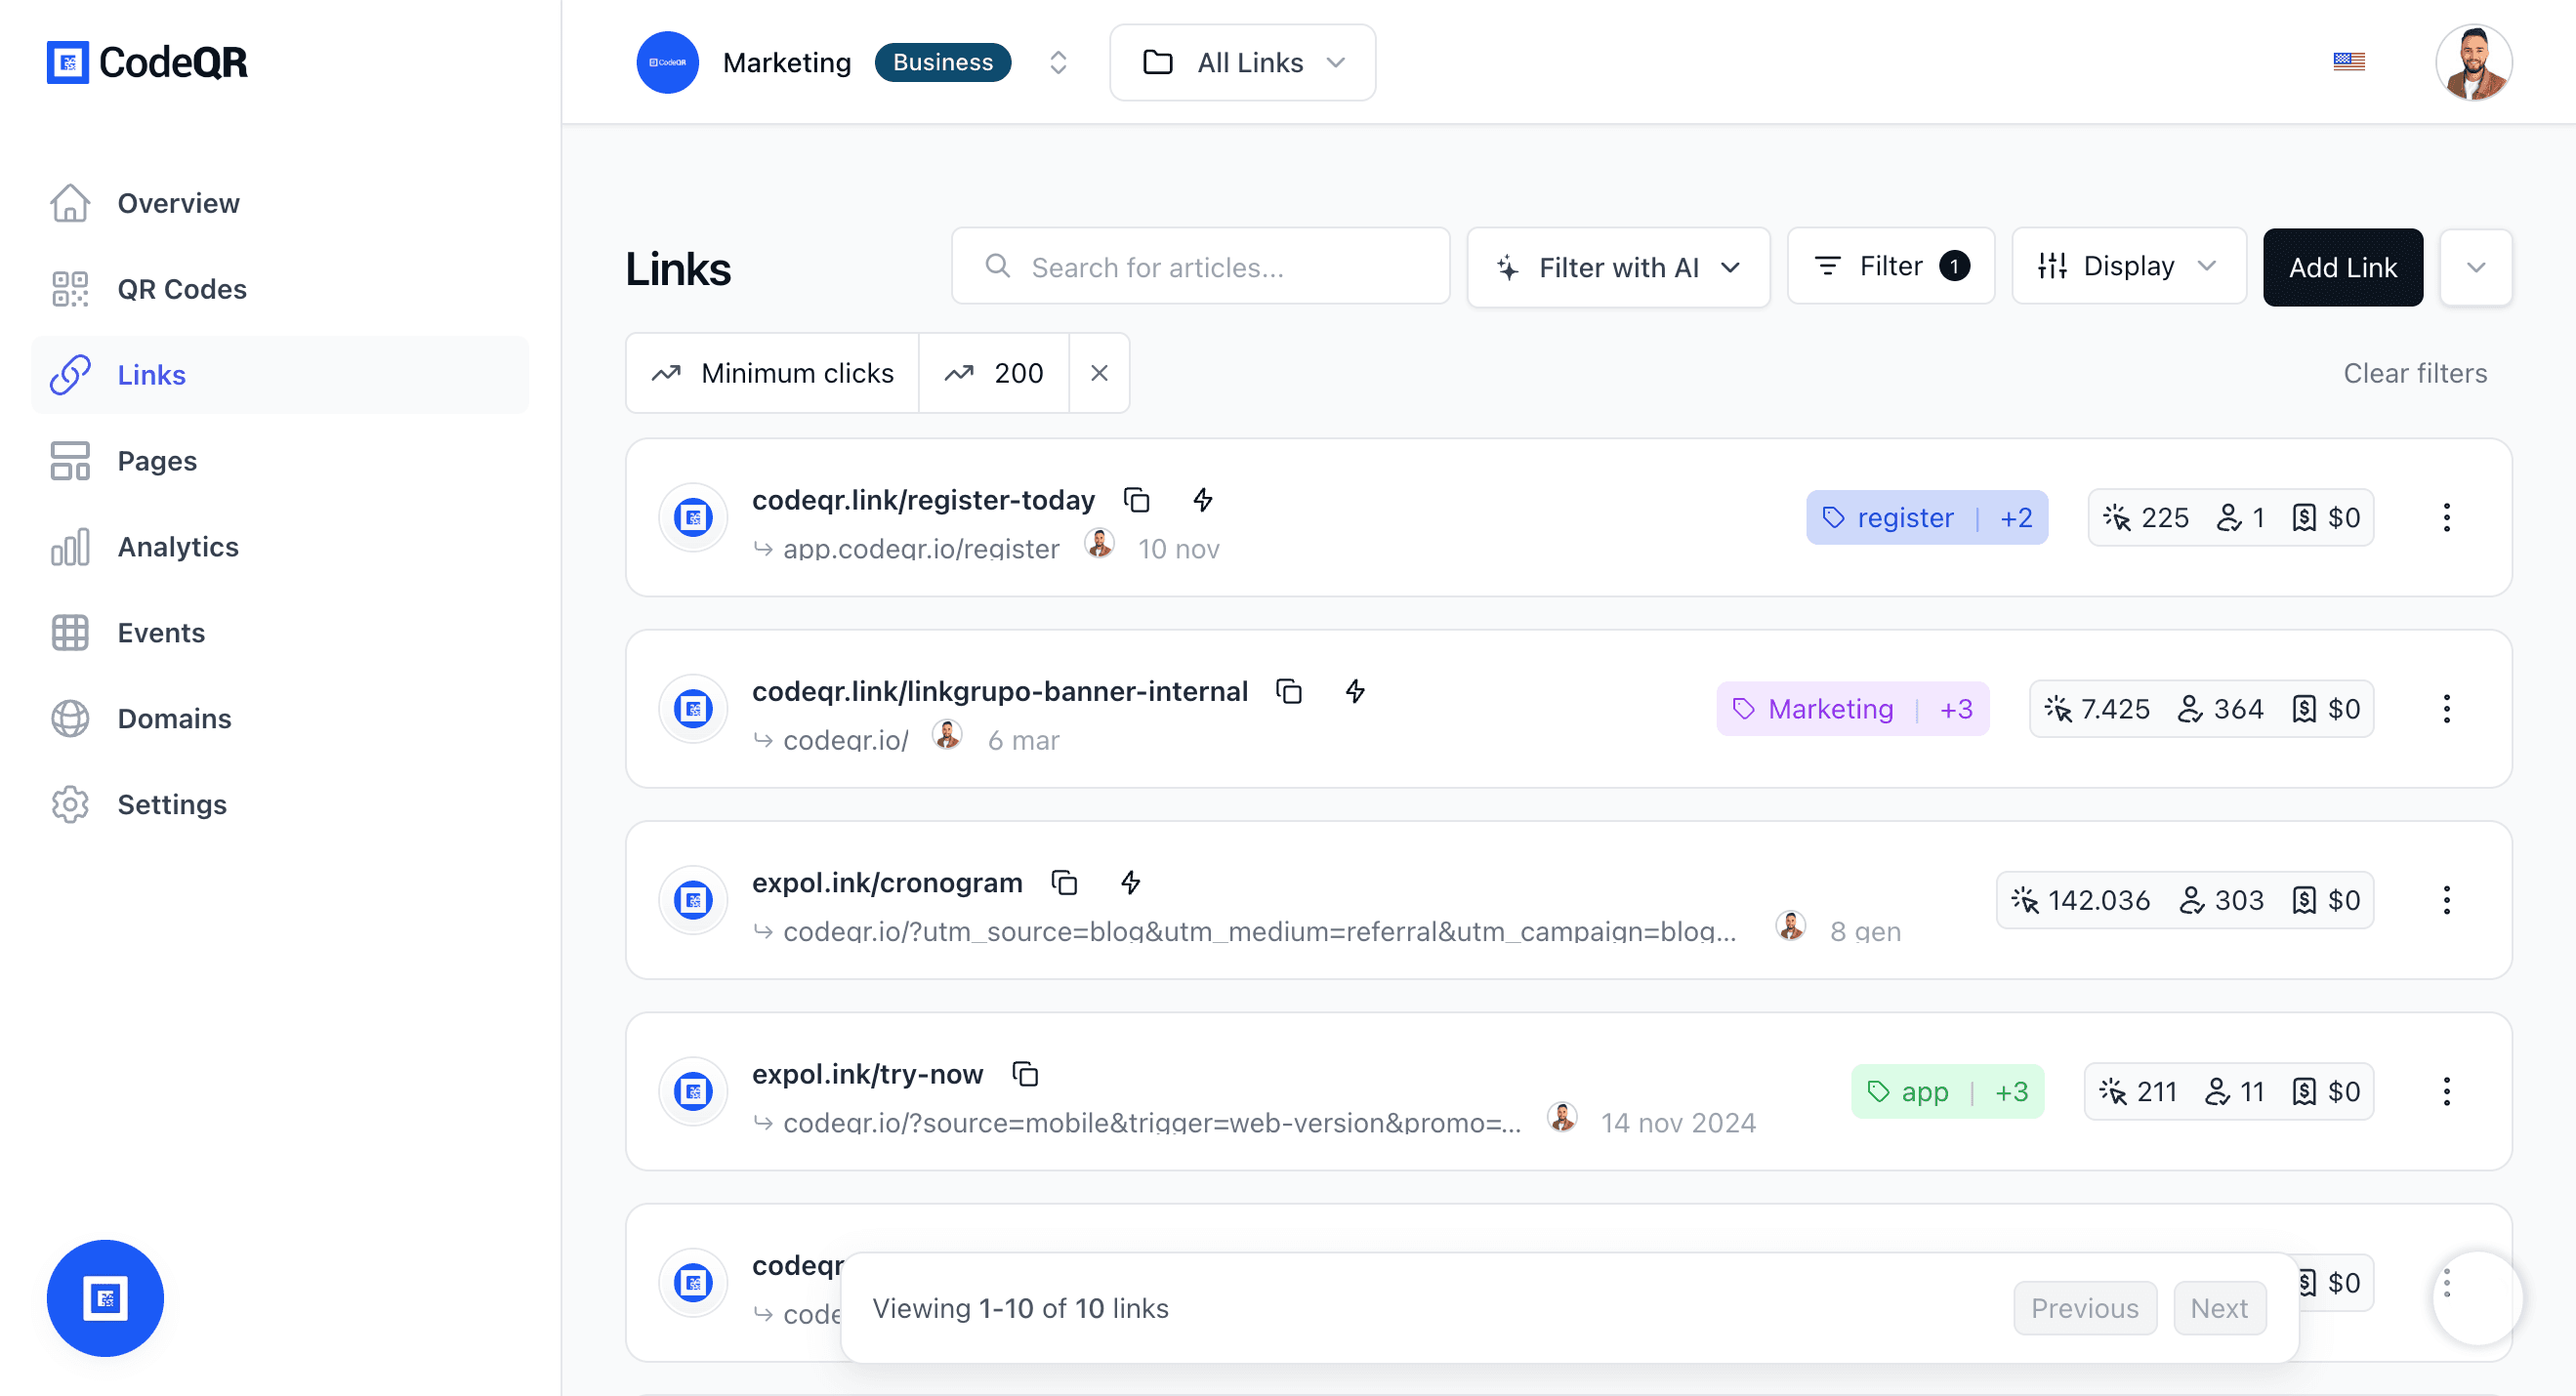This screenshot has height=1396, width=2576.
Task: Copy the linkgrupo-banner-internal link
Action: (x=1289, y=691)
